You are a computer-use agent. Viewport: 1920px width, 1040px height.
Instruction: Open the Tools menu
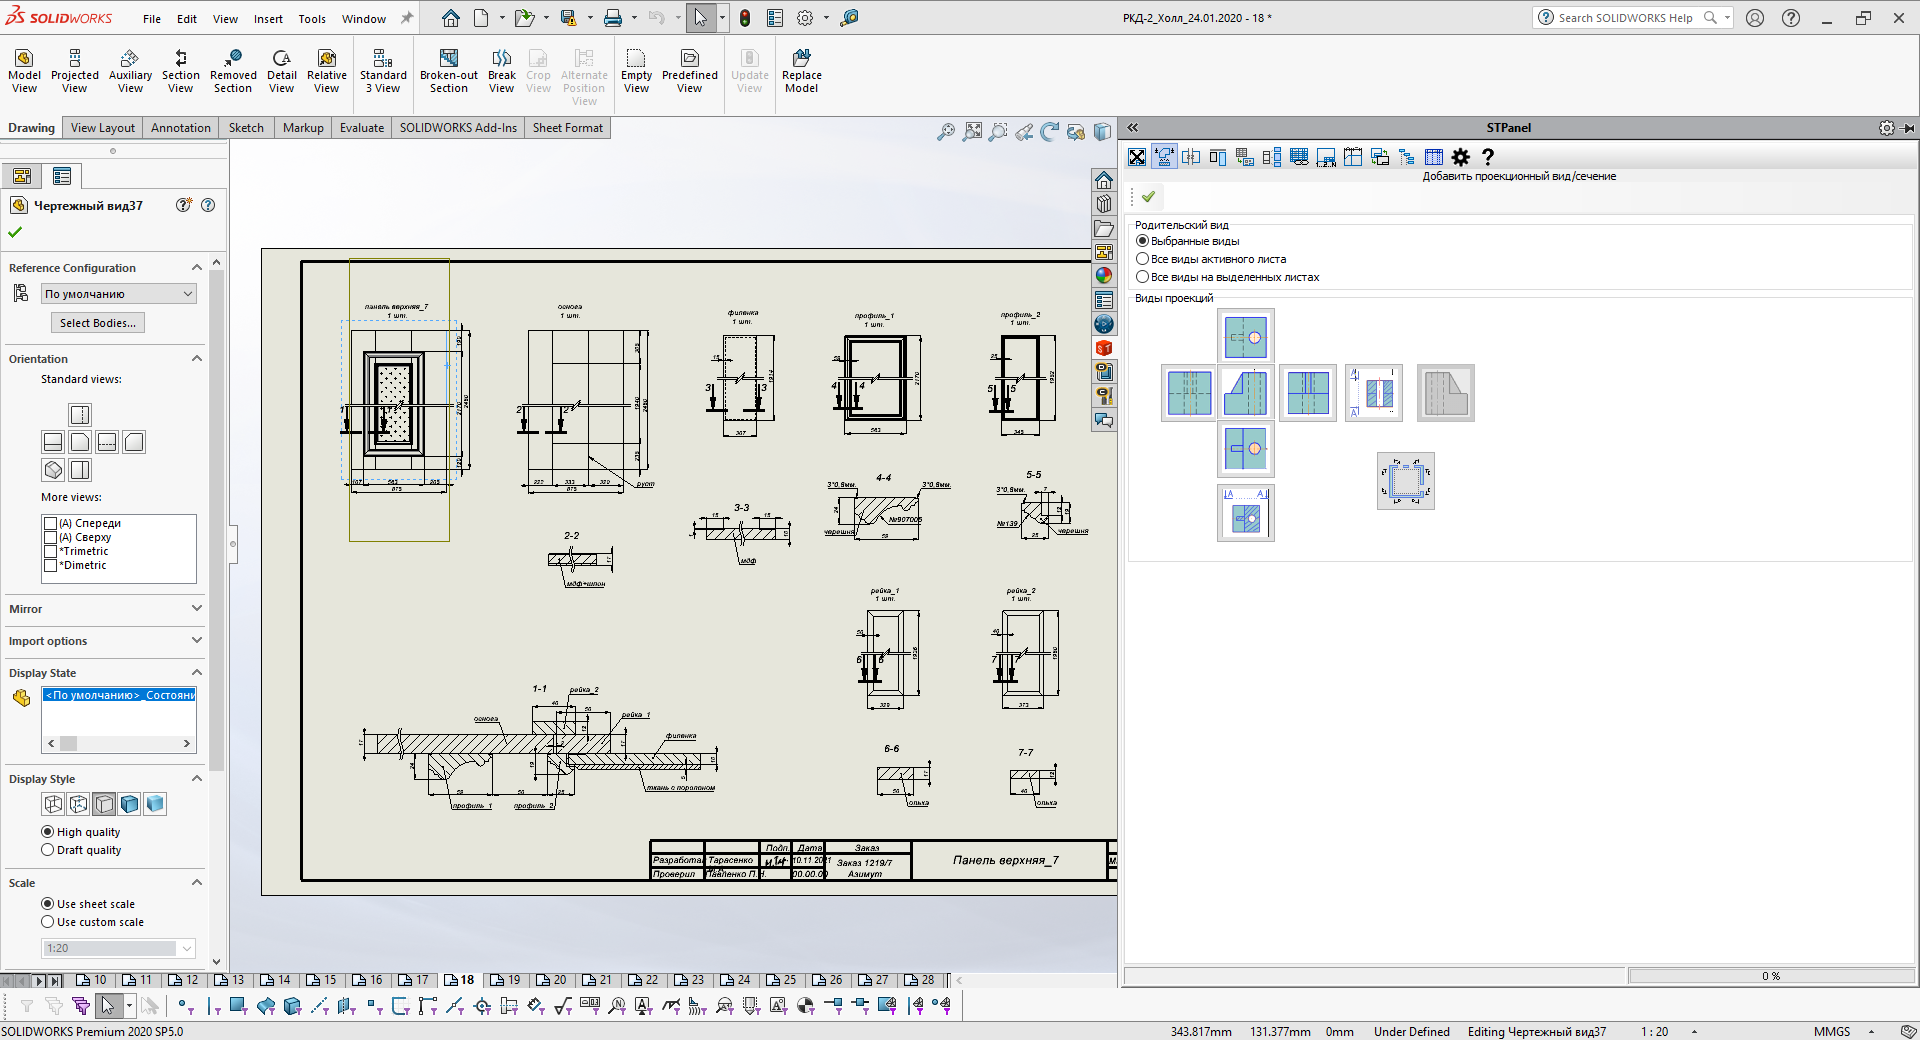(x=312, y=19)
